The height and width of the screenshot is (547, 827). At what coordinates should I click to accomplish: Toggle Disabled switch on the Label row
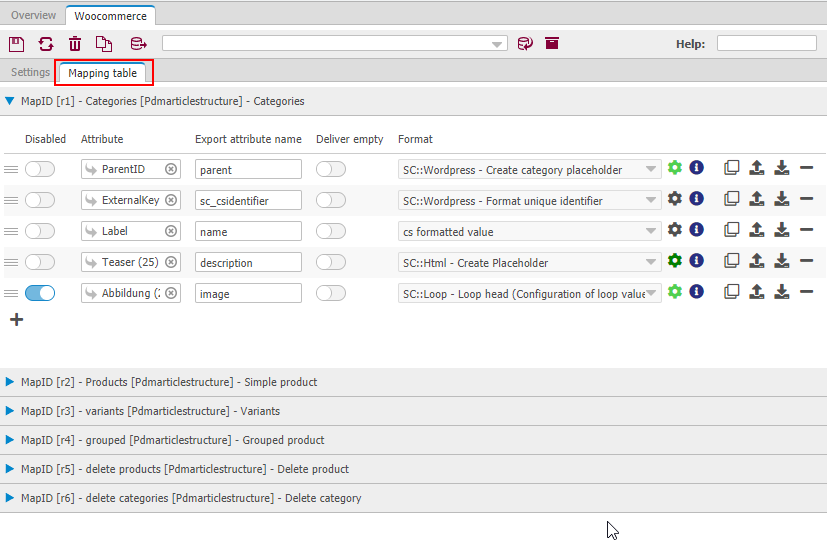40,231
